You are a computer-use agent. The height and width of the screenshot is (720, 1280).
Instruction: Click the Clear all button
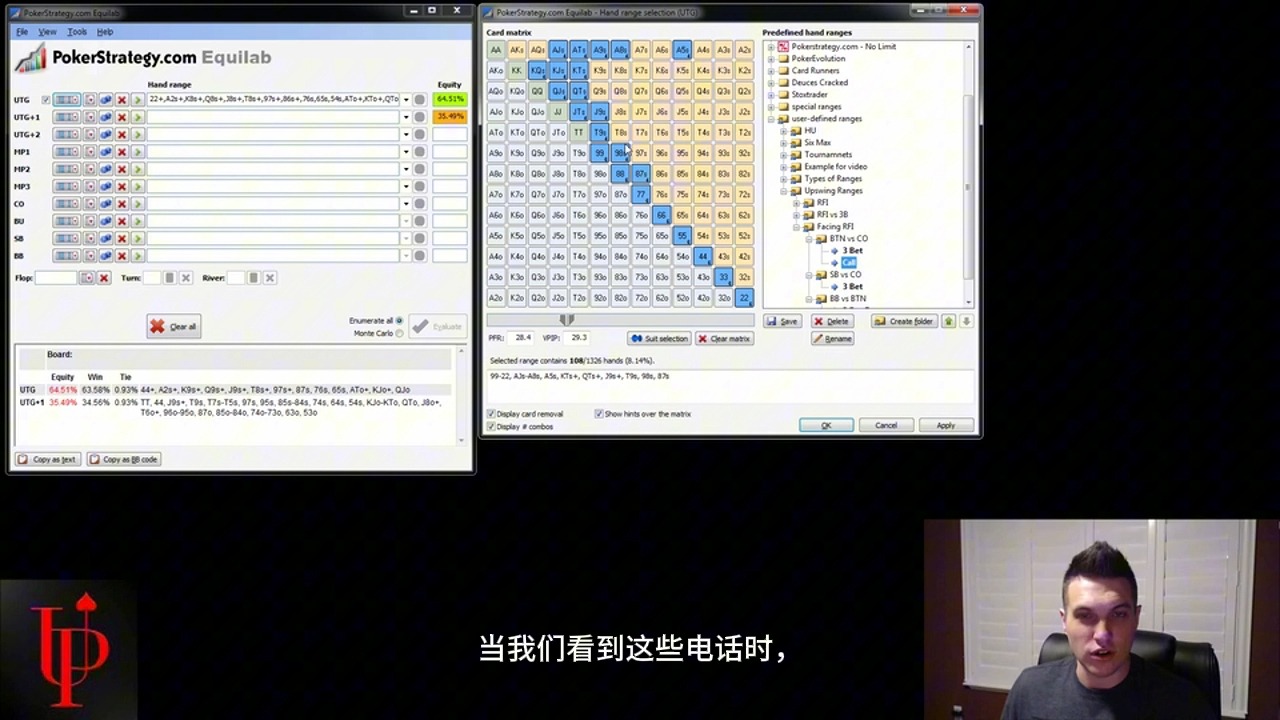[x=174, y=326]
